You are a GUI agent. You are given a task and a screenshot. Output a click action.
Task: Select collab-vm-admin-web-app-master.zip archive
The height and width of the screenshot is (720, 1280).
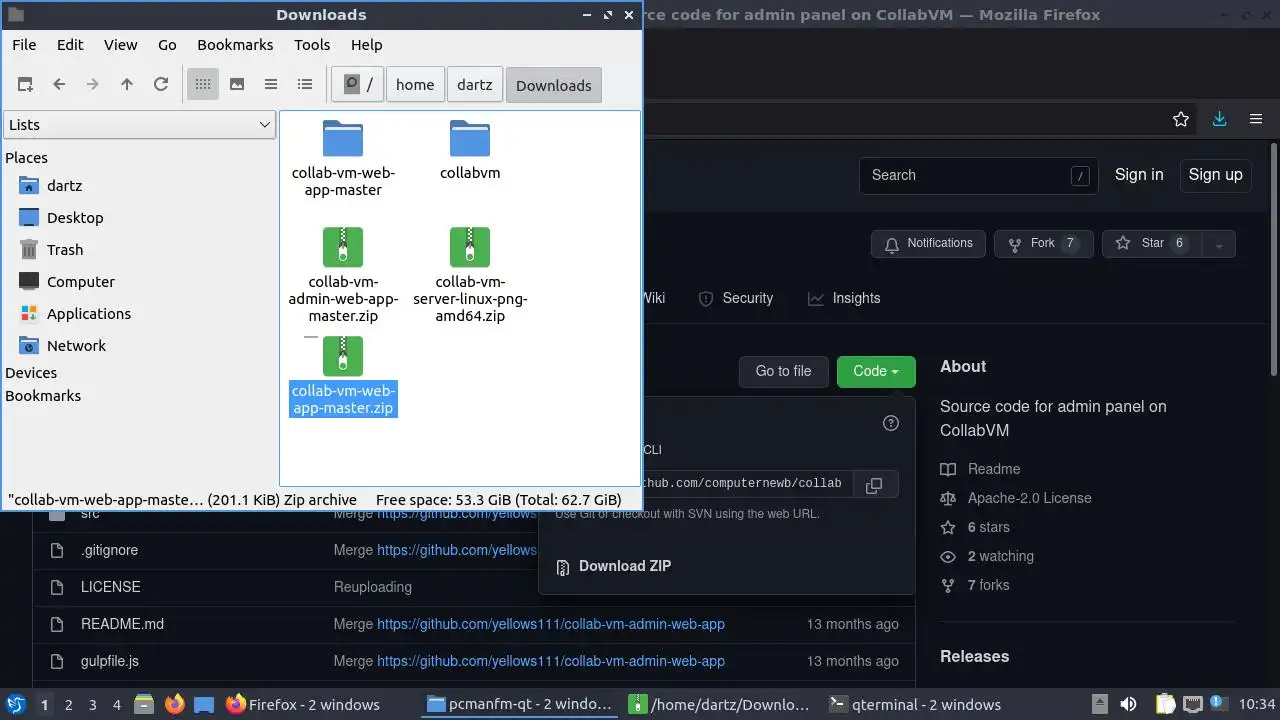[x=343, y=275]
